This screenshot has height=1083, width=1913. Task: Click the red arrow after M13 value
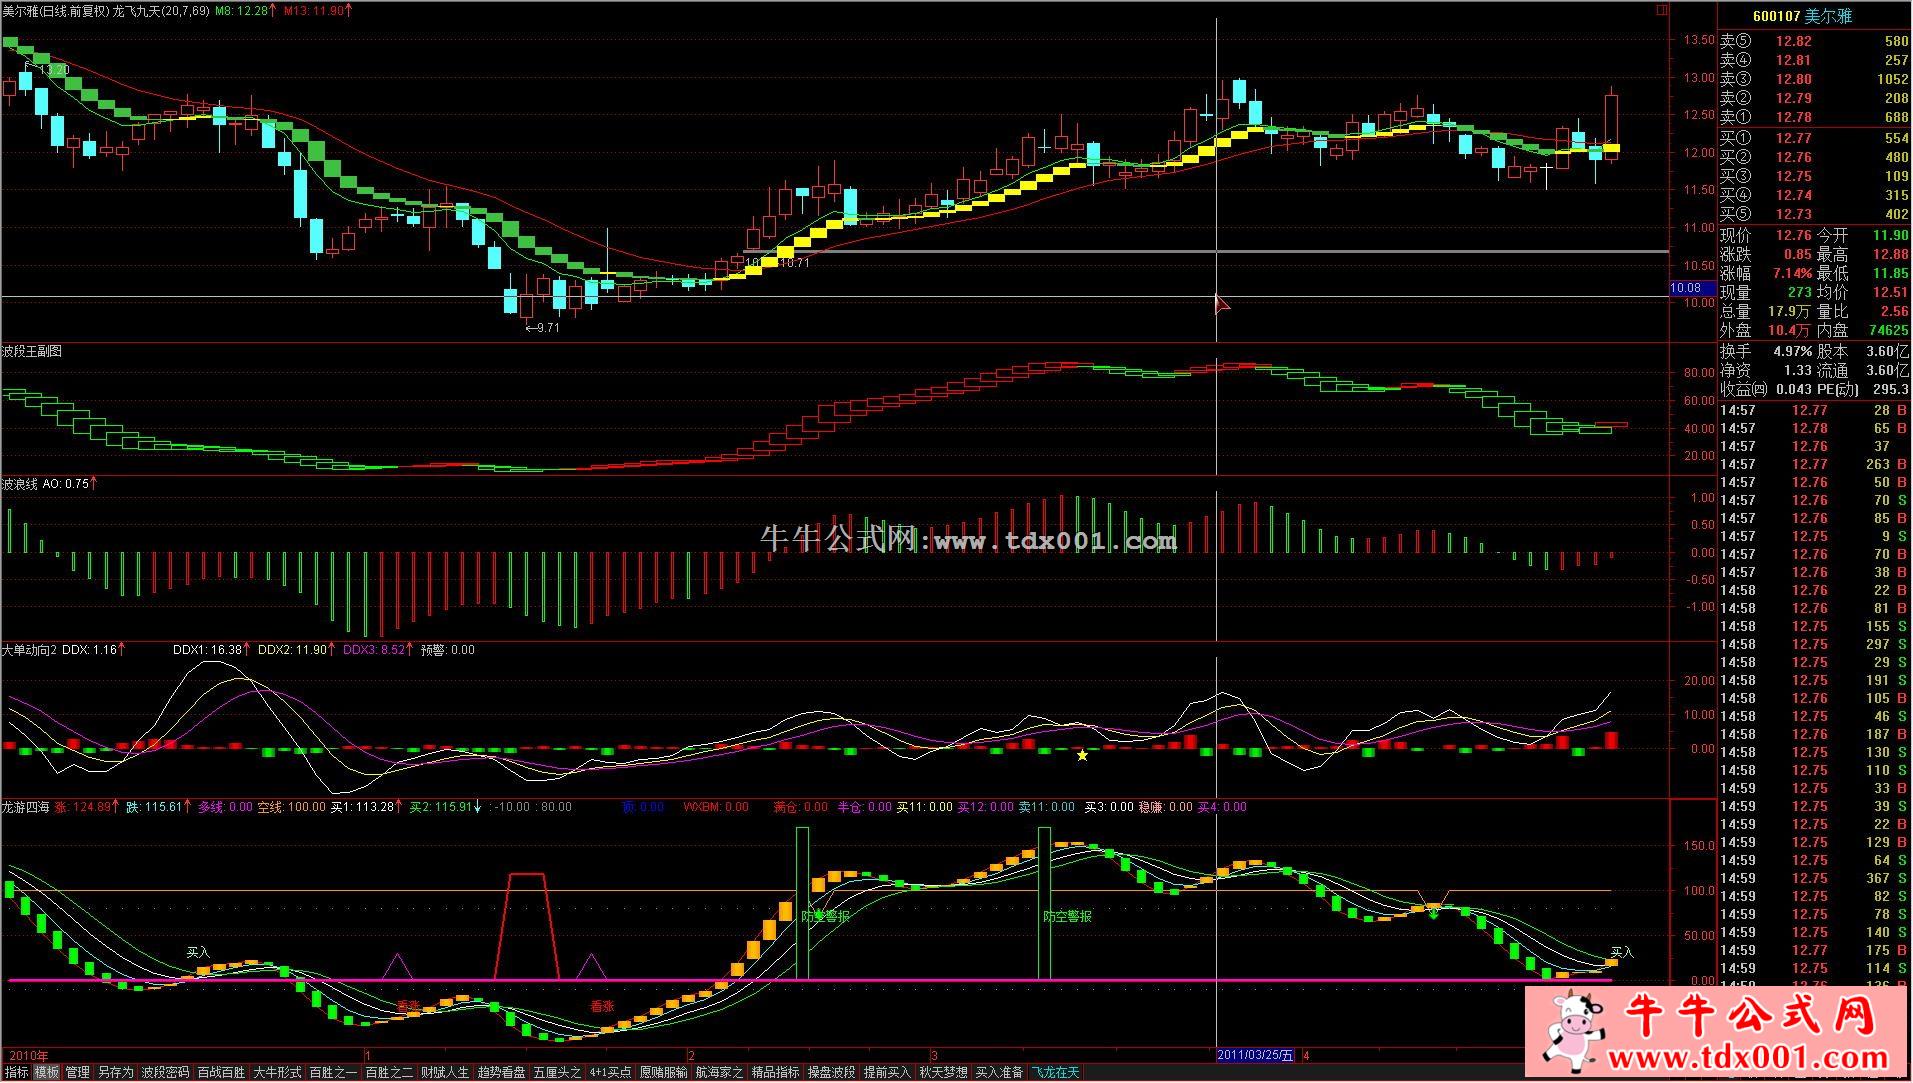[353, 10]
